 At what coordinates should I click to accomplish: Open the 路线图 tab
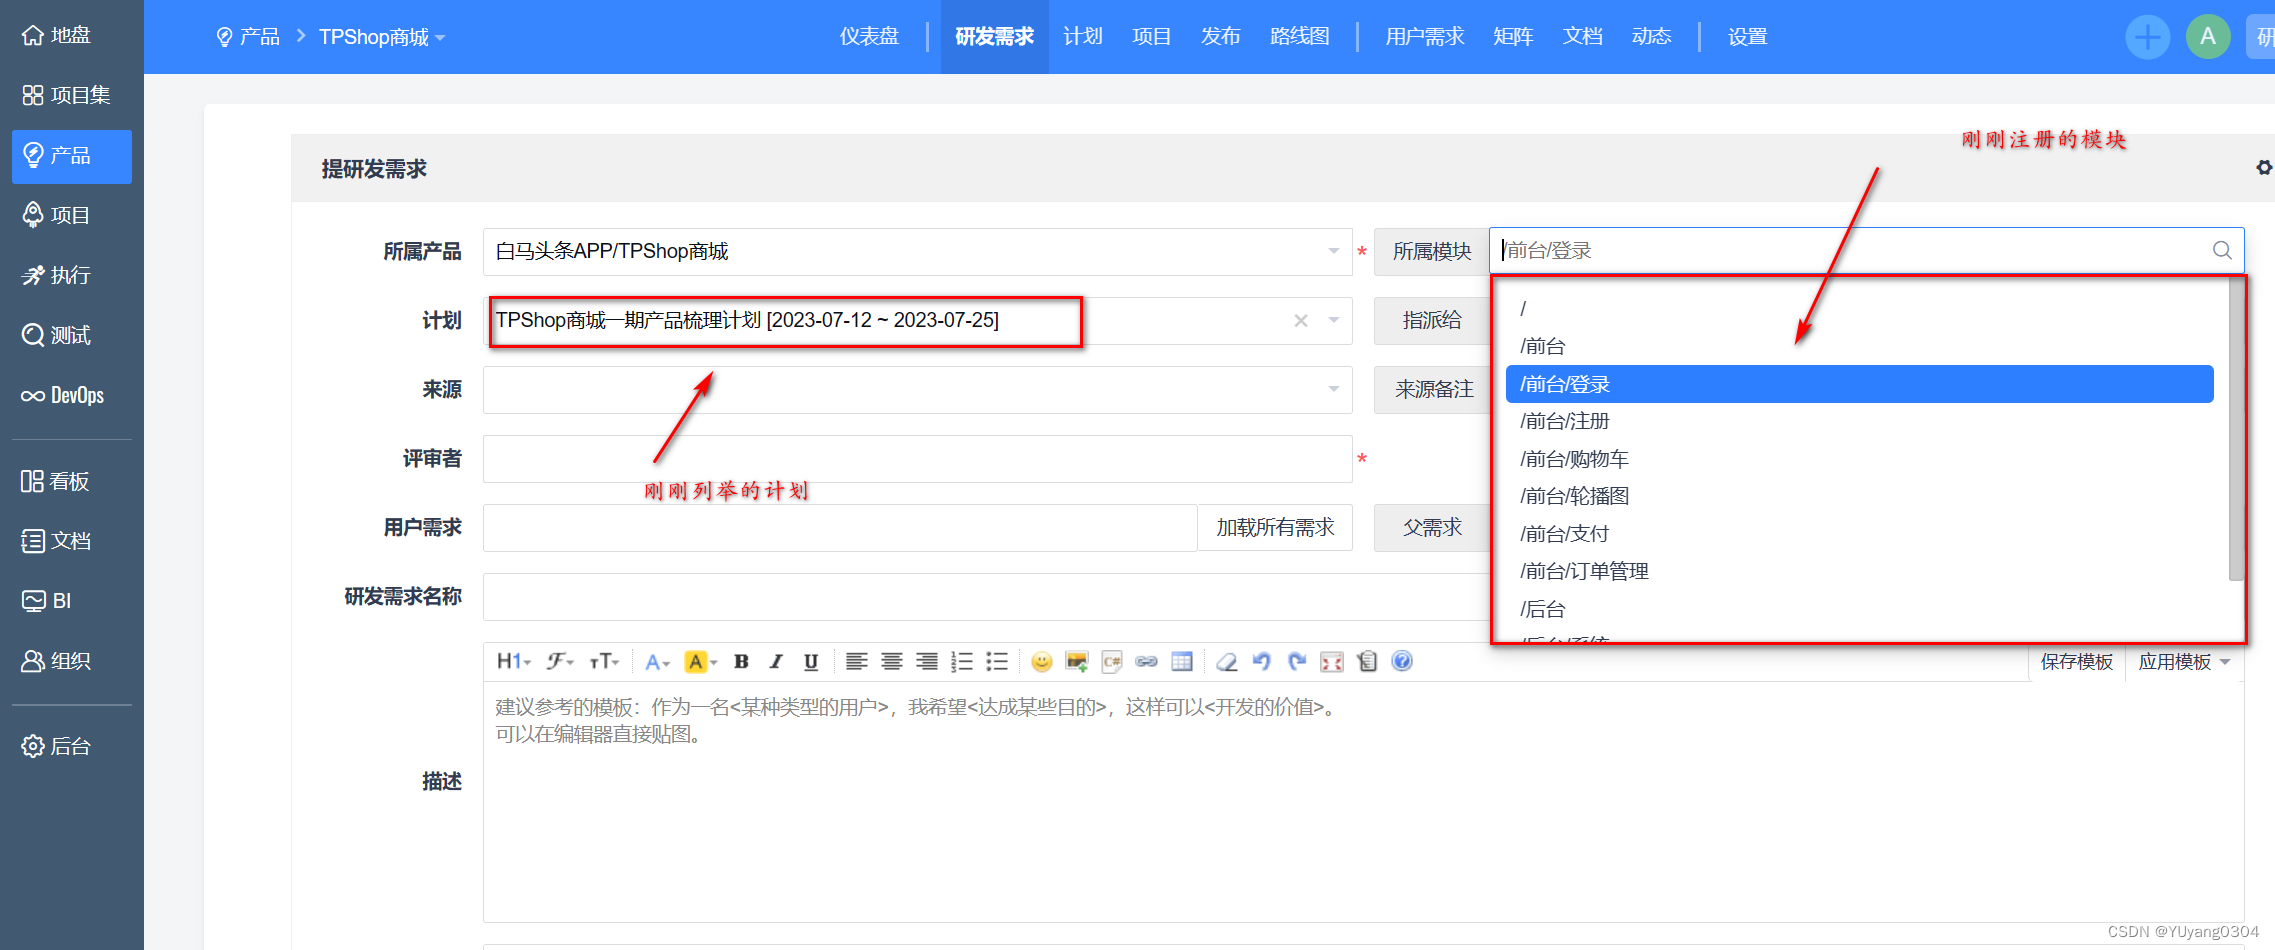click(1299, 37)
